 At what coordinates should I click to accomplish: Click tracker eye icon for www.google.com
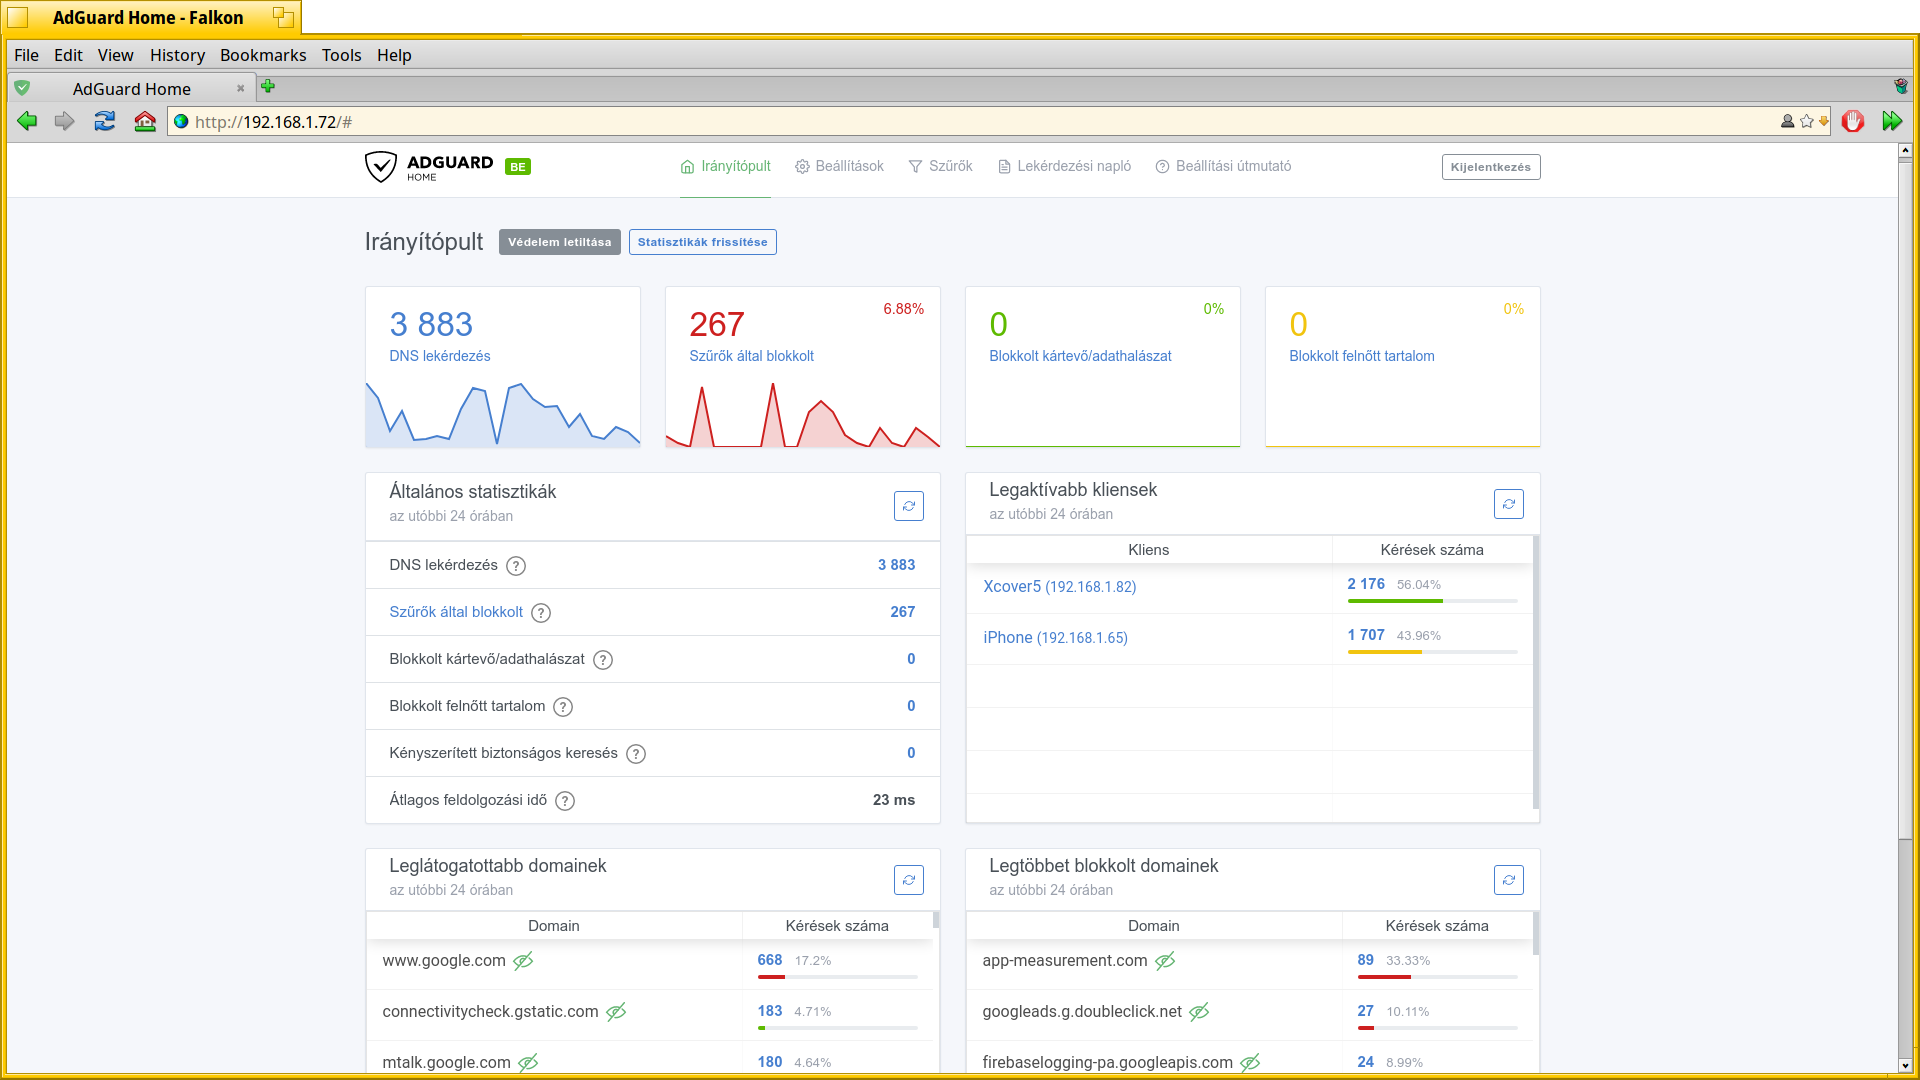click(x=523, y=961)
